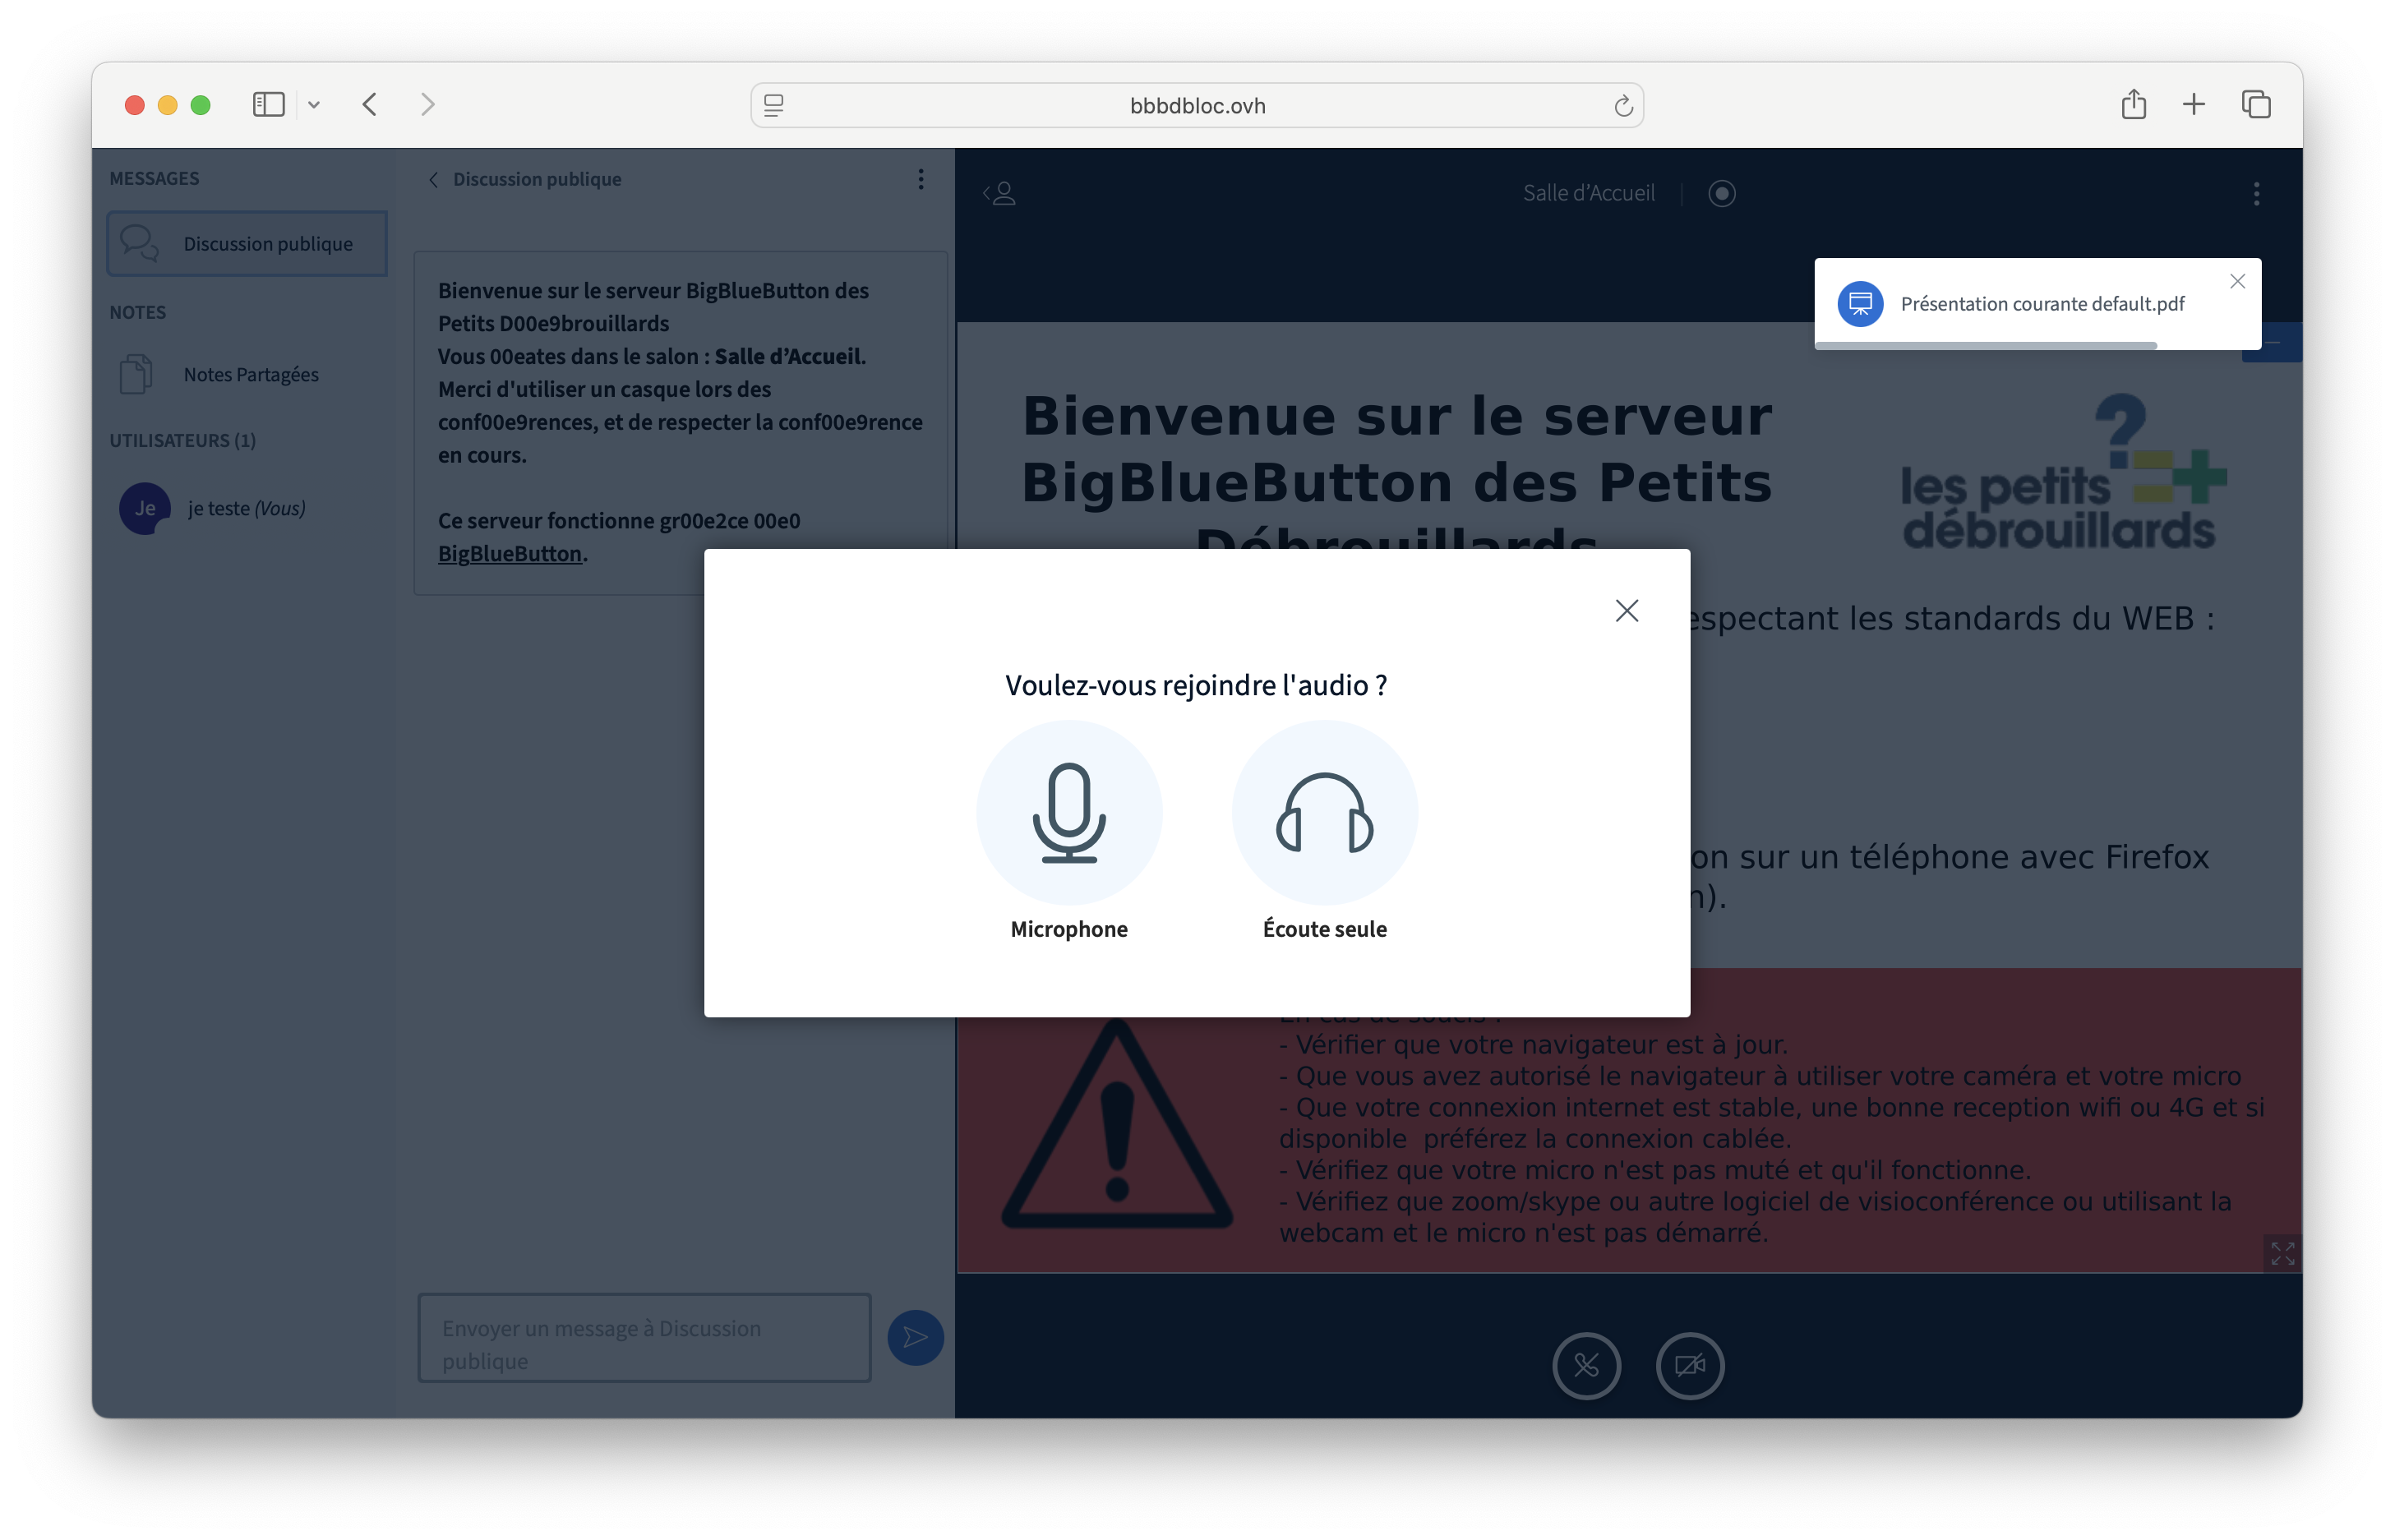Screen dimensions: 2395x1540
Task: Click the join audio phone button
Action: (1586, 1365)
